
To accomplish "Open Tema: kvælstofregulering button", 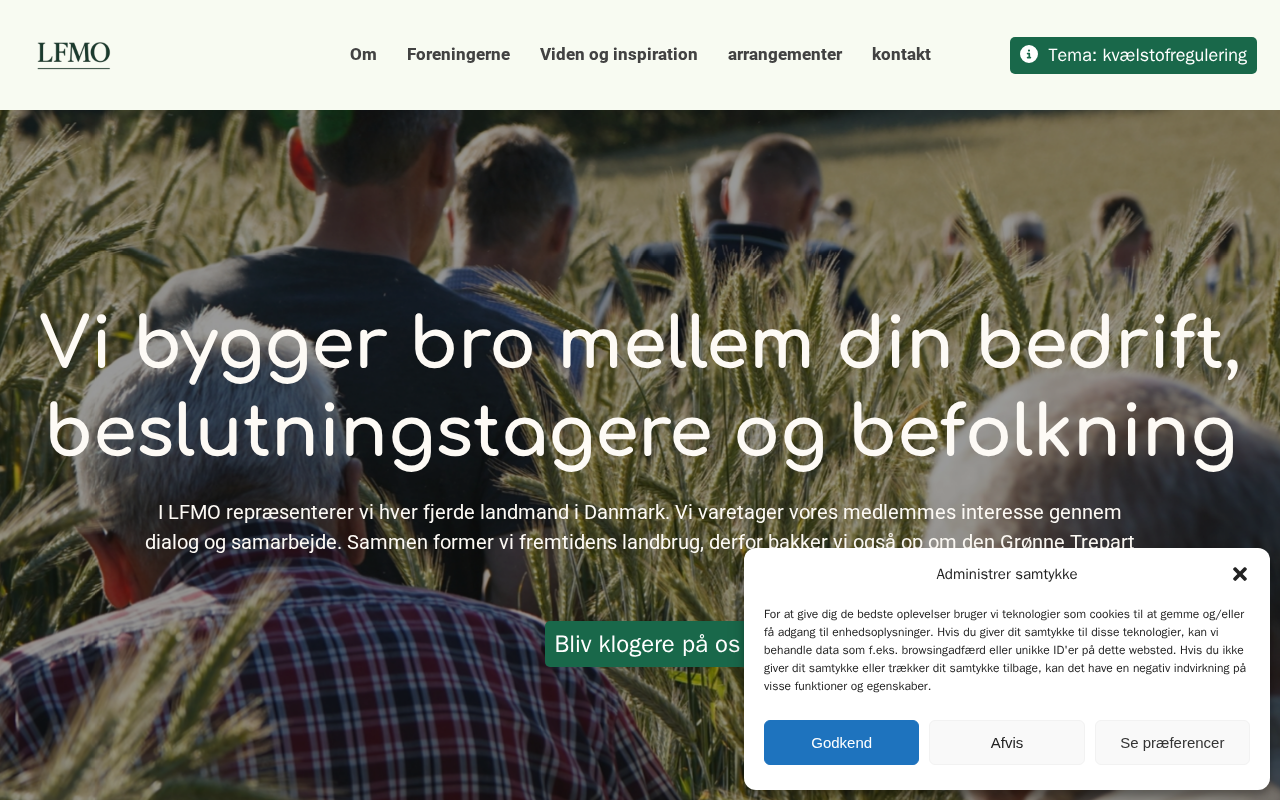I will 1133,55.
